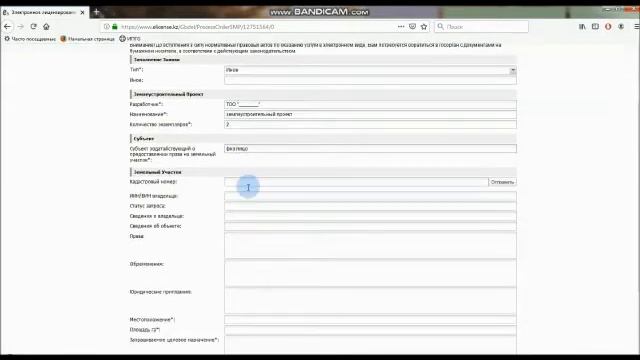The image size is (640, 360).
Task: Click the Площадь, га input field
Action: click(x=370, y=330)
